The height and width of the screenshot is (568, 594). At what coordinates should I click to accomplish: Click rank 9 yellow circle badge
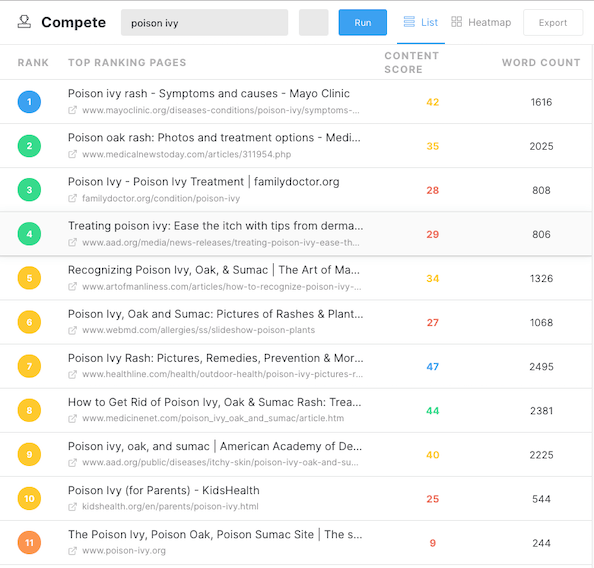click(29, 454)
